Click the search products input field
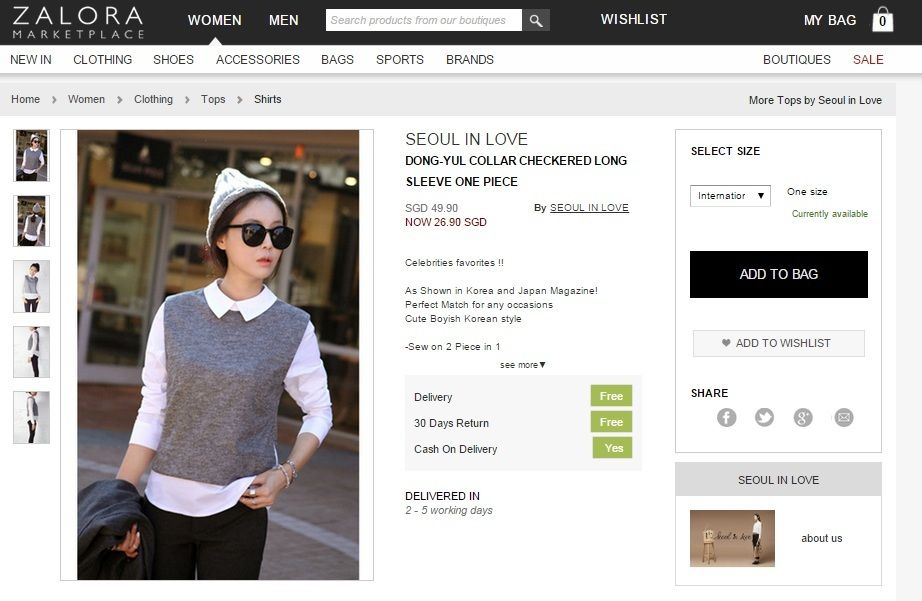This screenshot has height=601, width=922. [424, 21]
